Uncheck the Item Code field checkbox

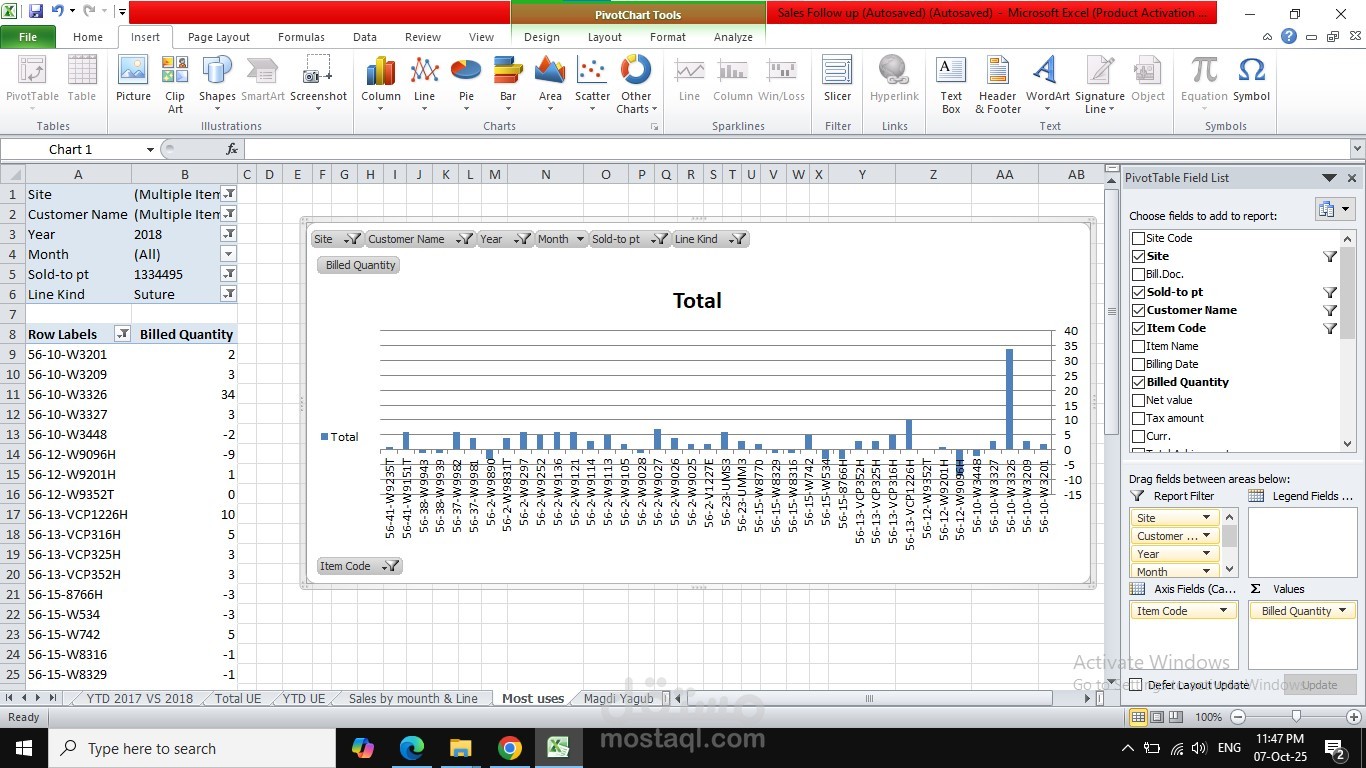coord(1138,328)
